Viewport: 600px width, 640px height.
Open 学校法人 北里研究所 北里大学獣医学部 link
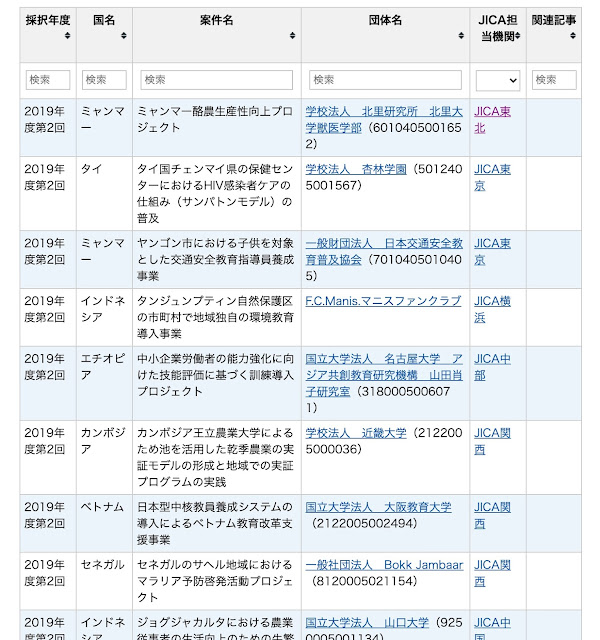384,120
